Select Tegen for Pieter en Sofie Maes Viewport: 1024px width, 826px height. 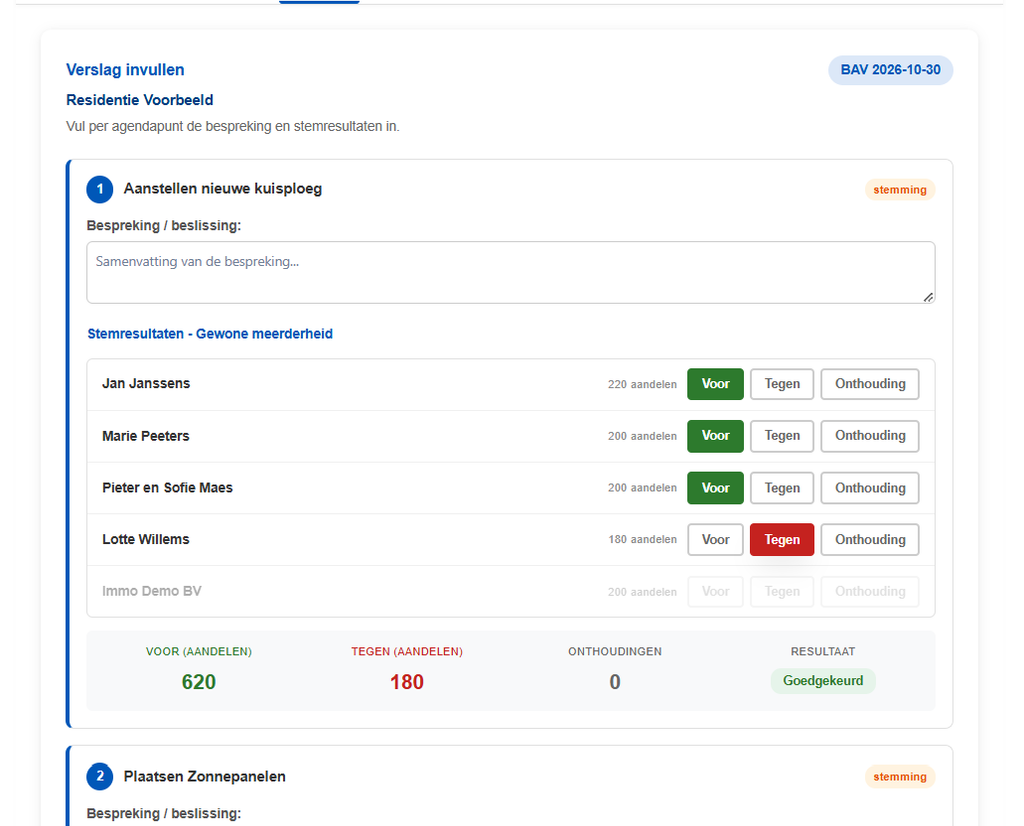pos(782,488)
